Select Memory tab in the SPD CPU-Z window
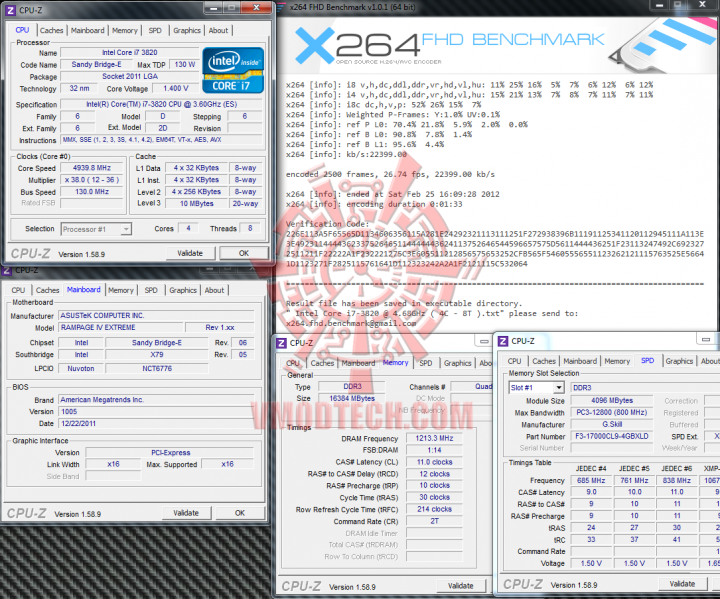Viewport: 720px width, 599px height. point(617,361)
